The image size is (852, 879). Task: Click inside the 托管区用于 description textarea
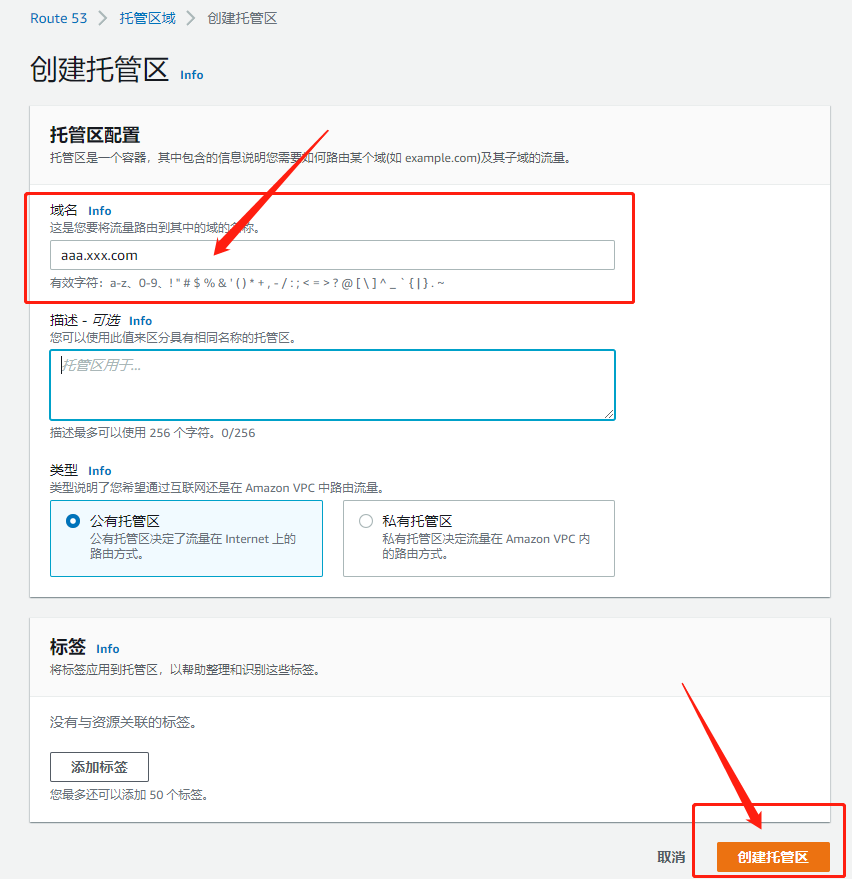tap(332, 385)
